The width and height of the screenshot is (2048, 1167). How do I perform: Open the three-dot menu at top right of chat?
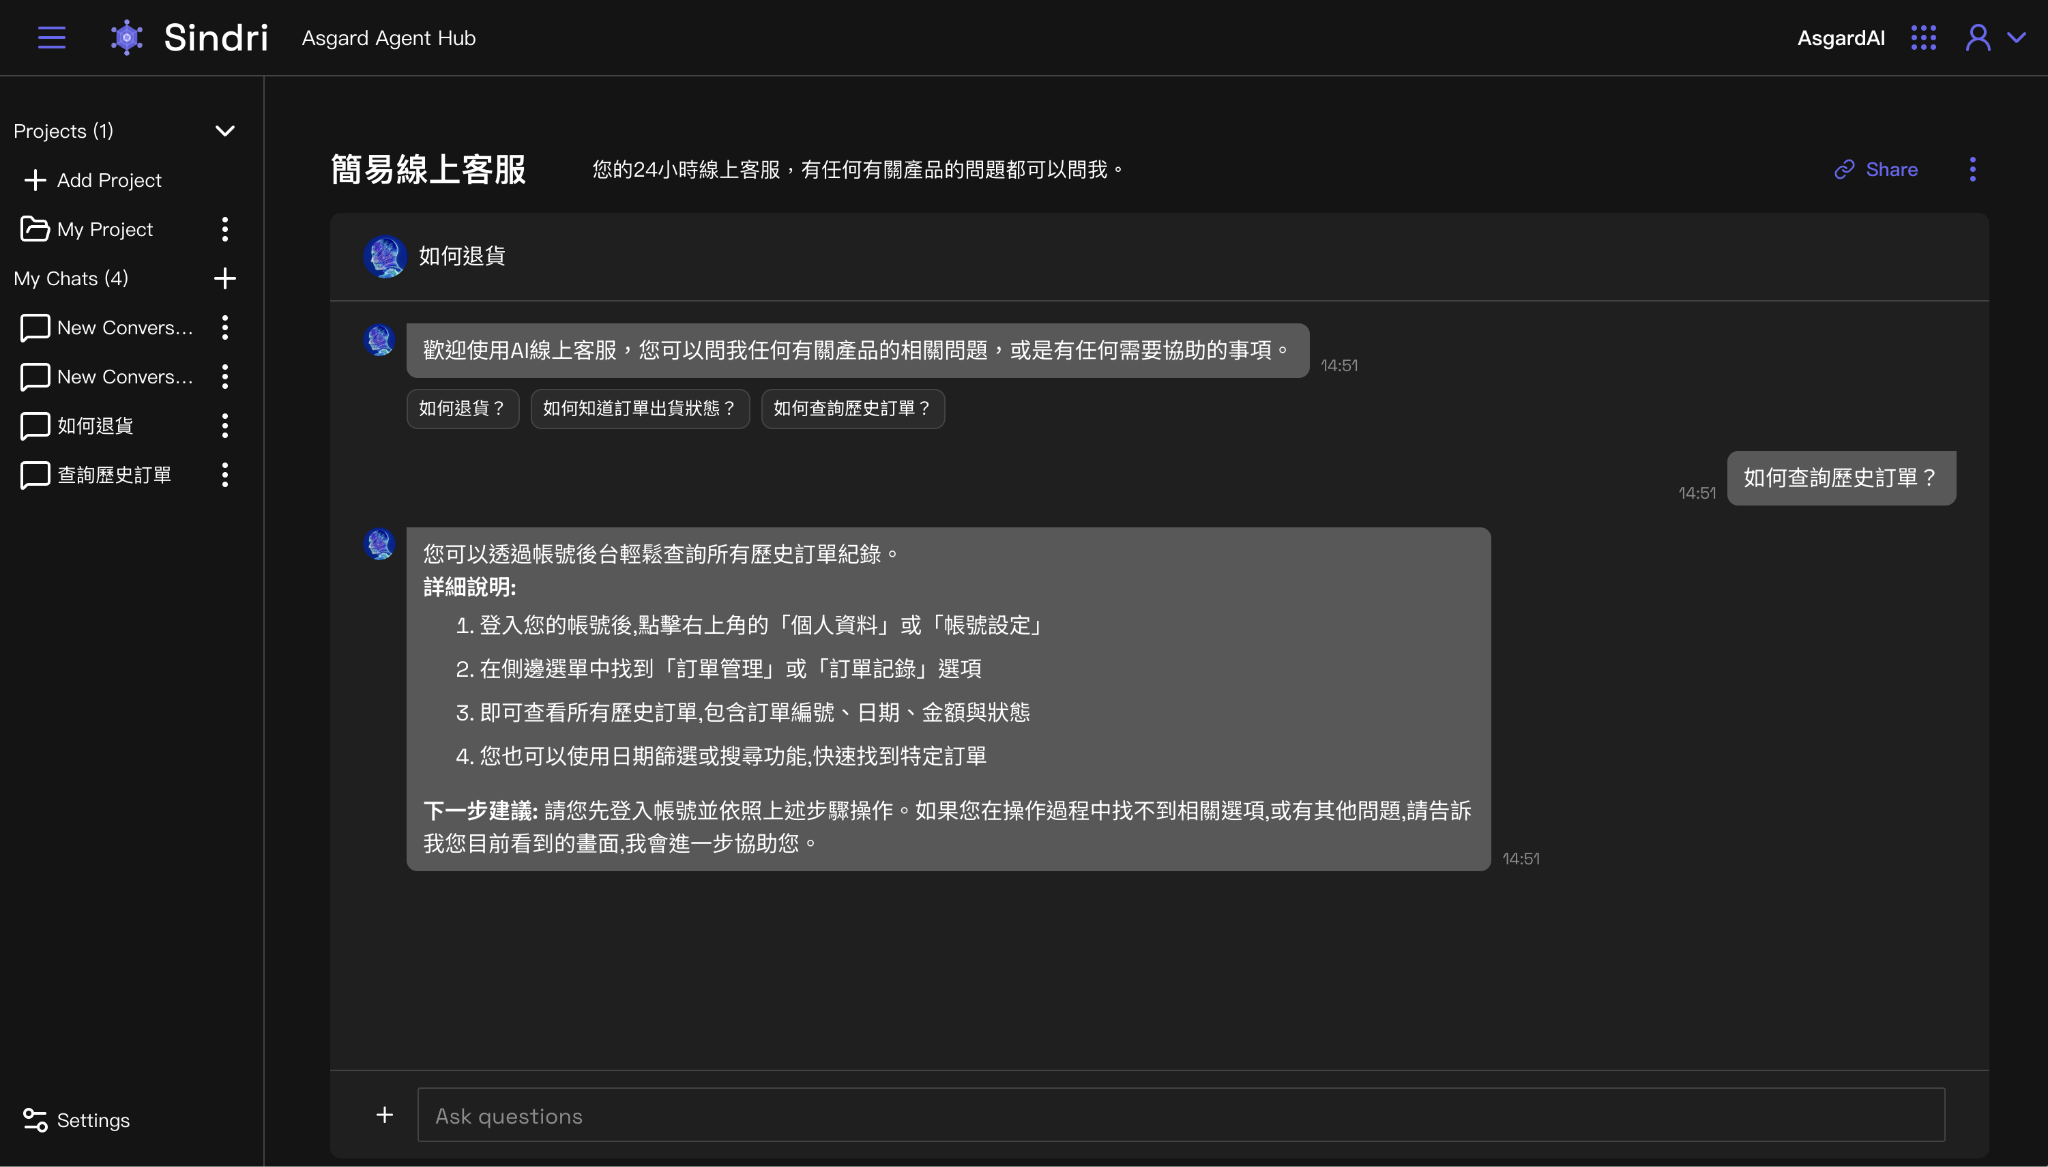point(1973,169)
